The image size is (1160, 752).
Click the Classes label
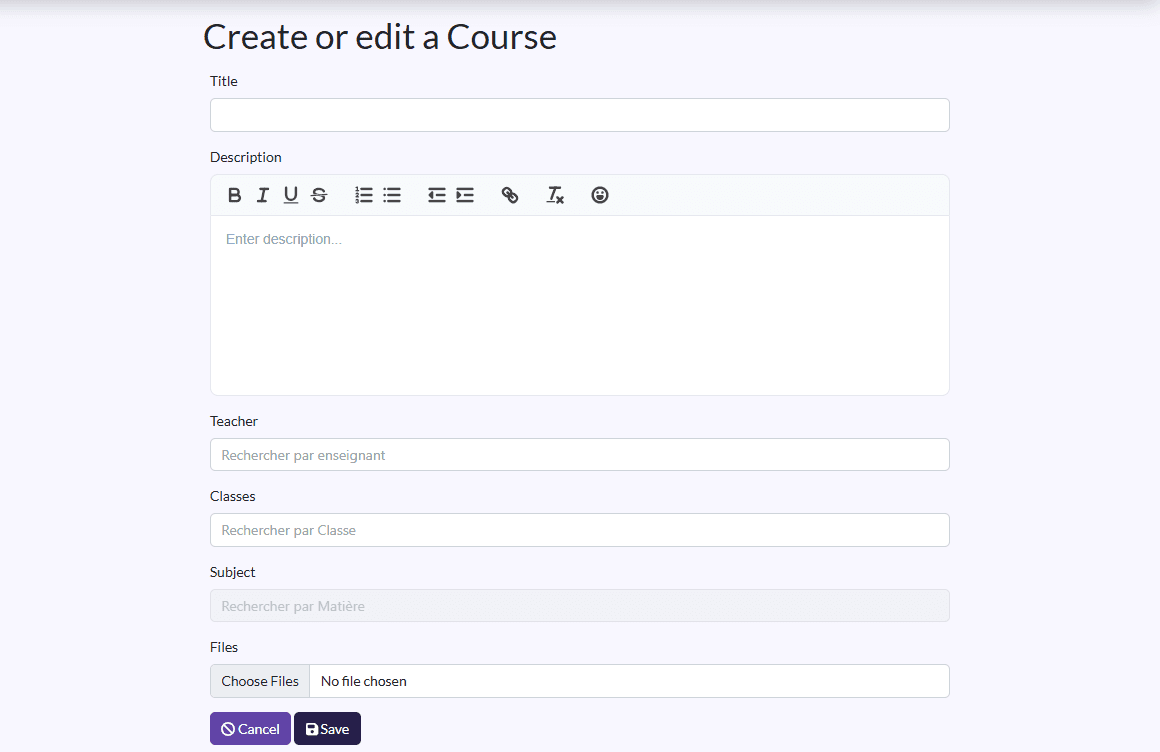click(232, 496)
